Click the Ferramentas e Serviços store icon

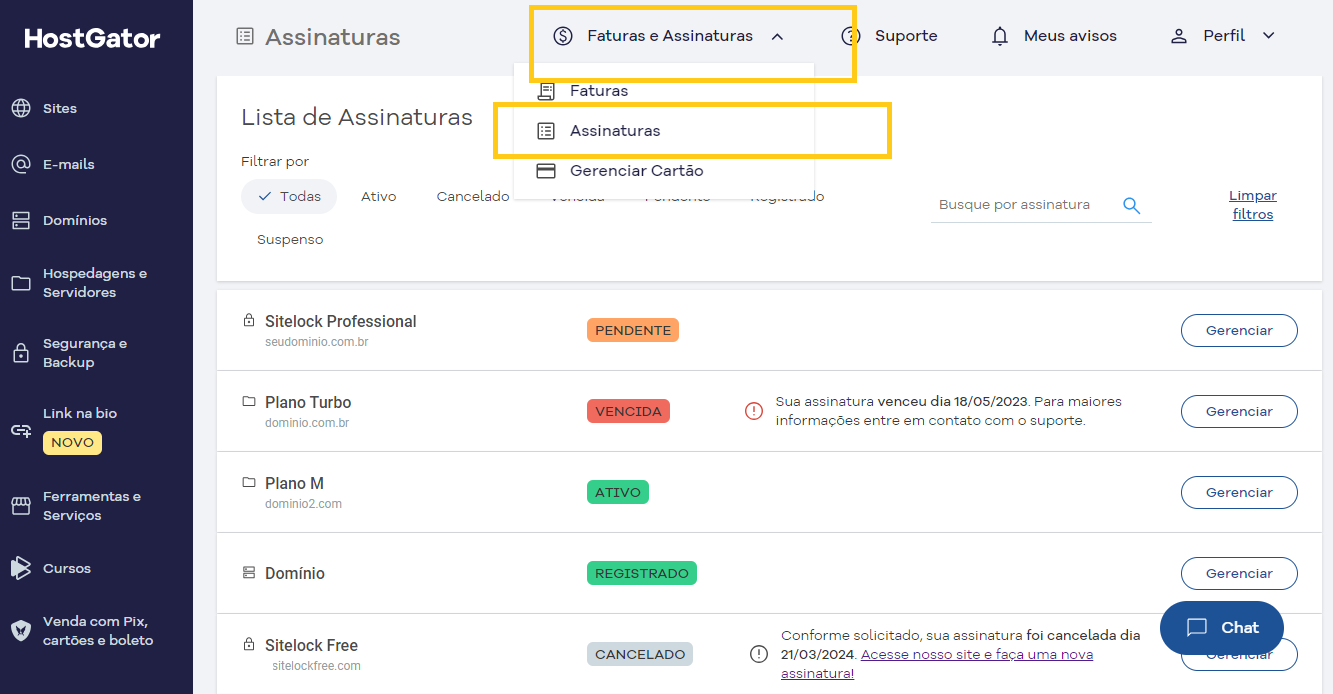pos(21,506)
